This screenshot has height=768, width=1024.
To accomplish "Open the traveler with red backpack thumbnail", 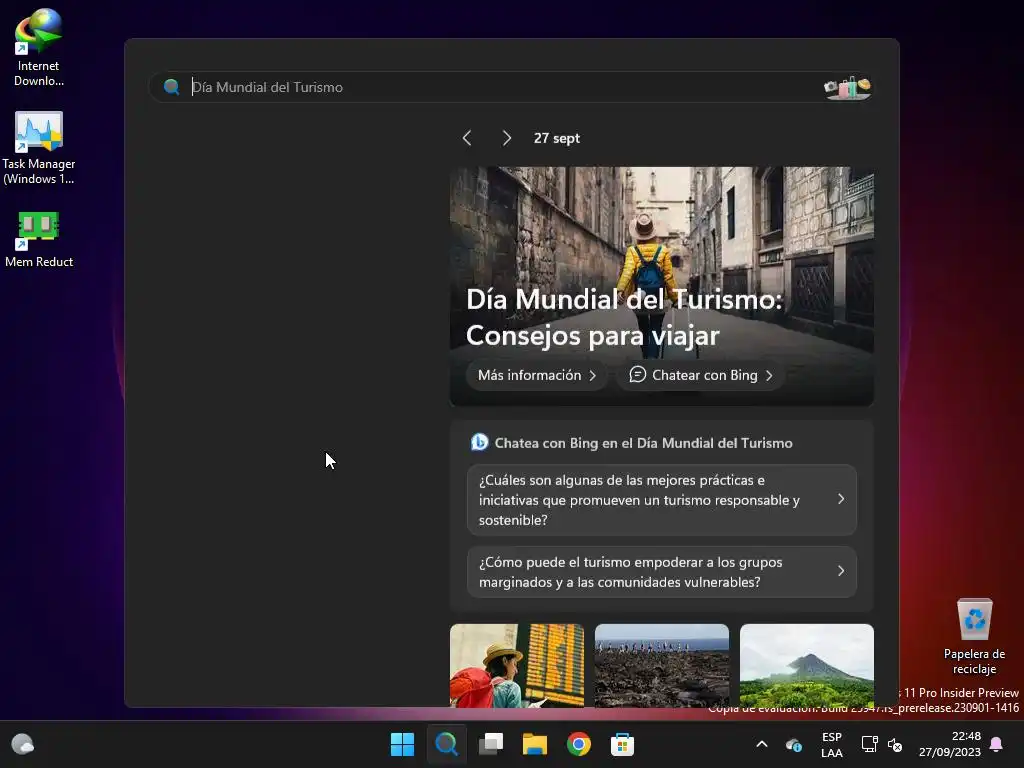I will coord(517,665).
